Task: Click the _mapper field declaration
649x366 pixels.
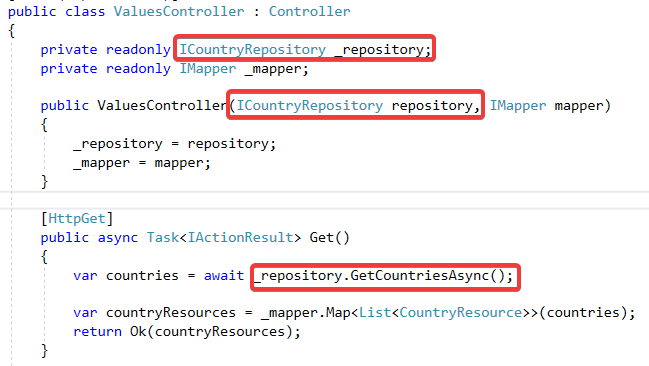Action: pos(277,69)
